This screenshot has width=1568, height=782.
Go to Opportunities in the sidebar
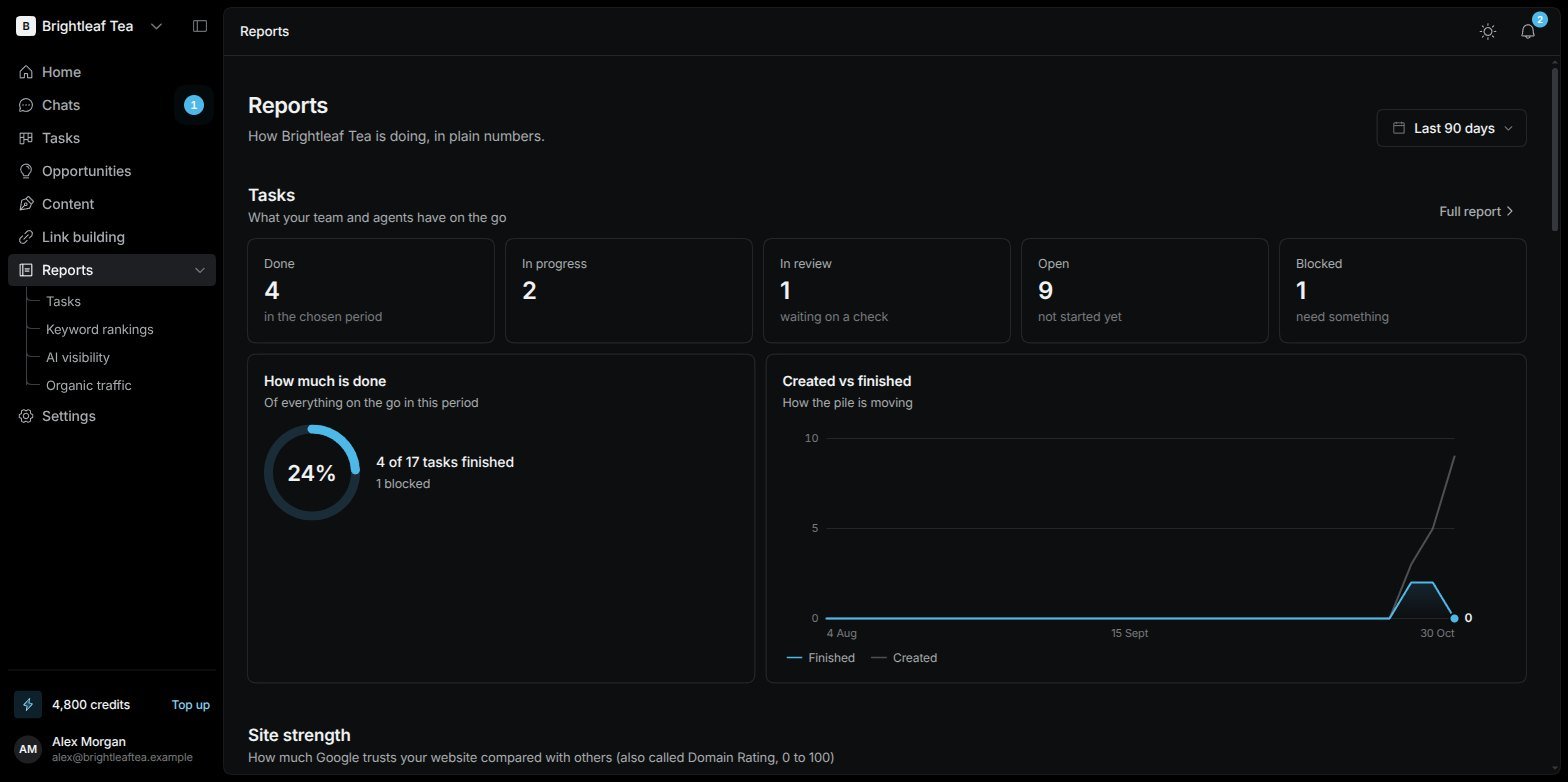(x=112, y=171)
